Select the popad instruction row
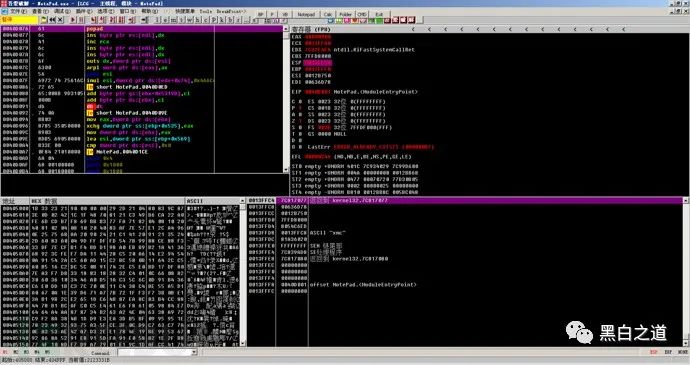Viewport: 690px width, 365px height. pos(143,29)
